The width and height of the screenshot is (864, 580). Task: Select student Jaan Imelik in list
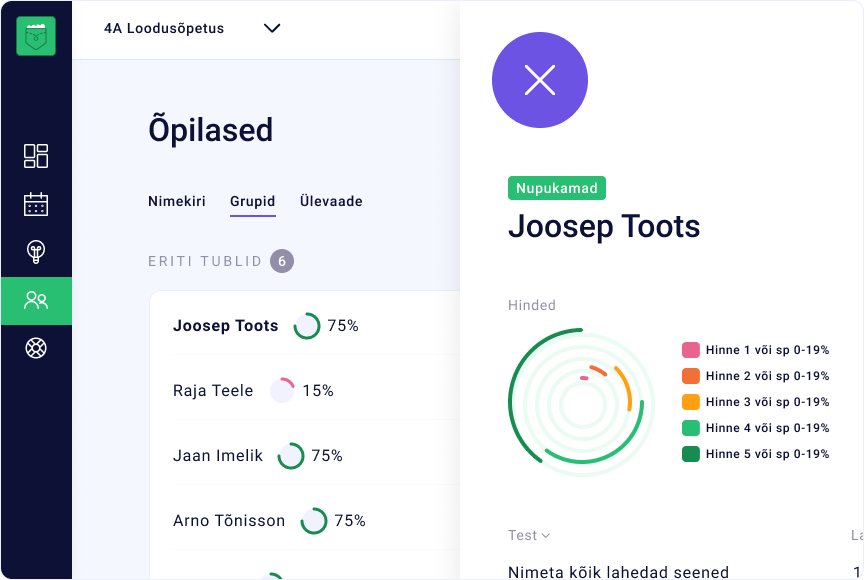[218, 456]
